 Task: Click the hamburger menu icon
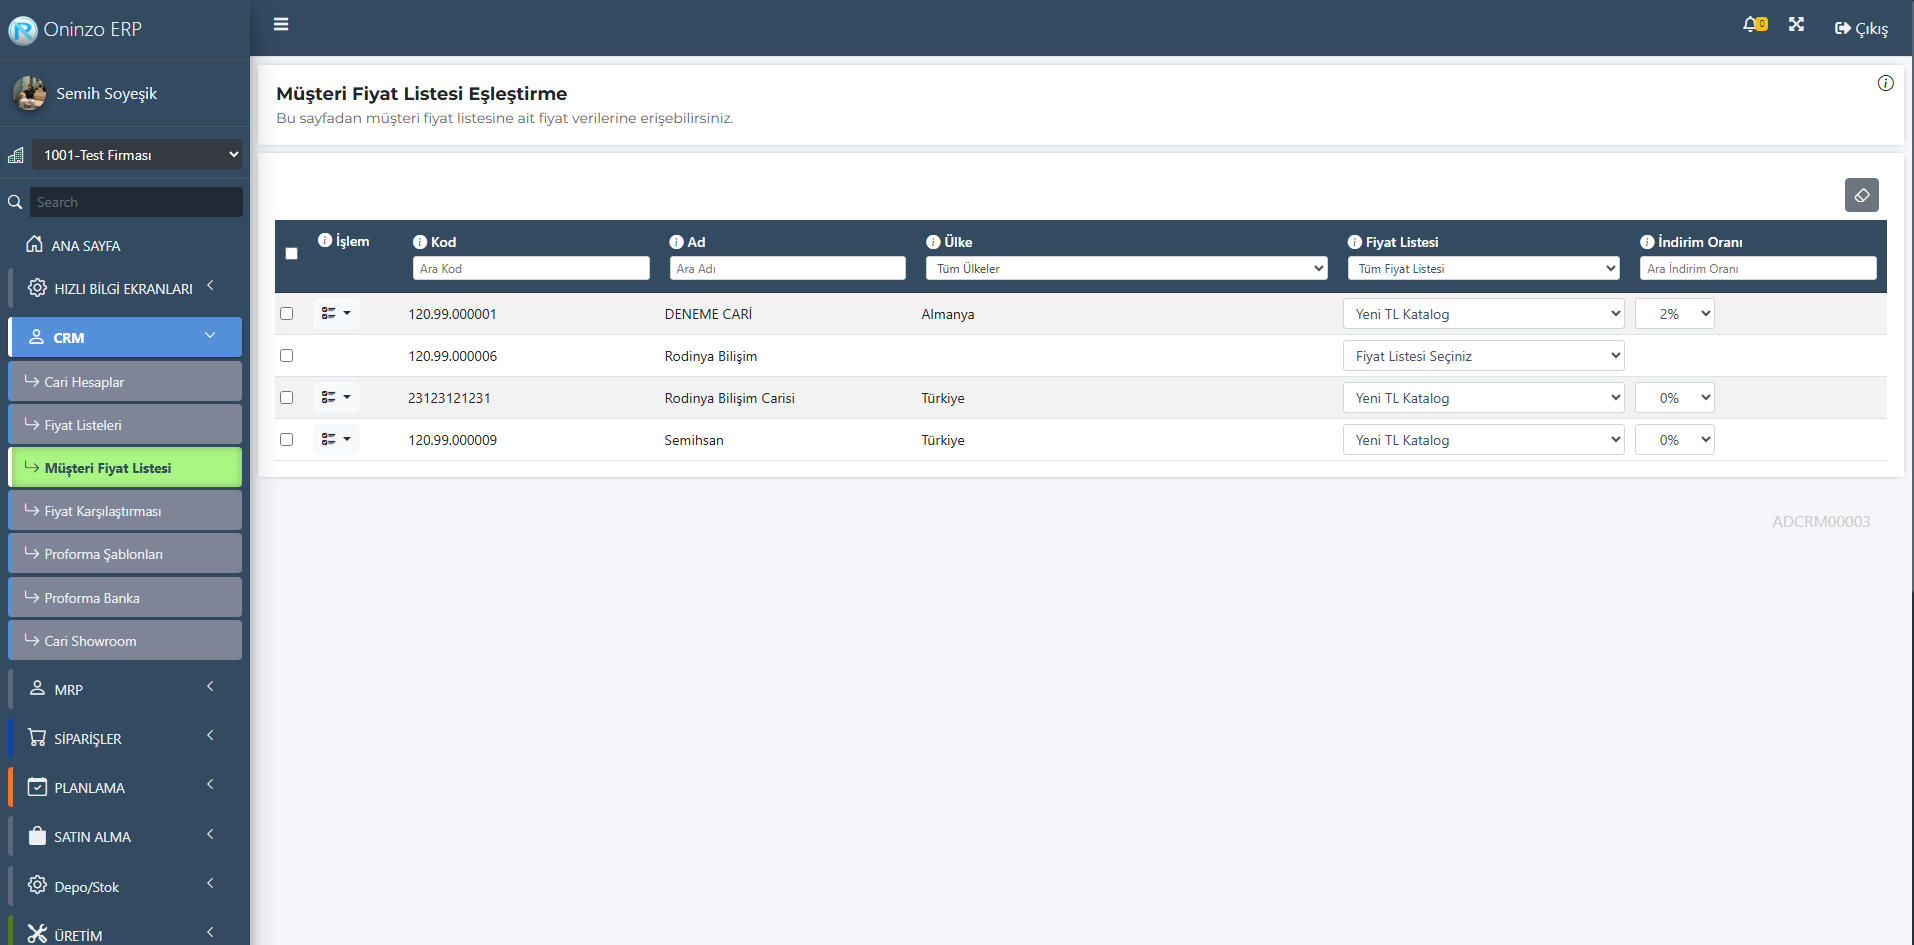click(x=281, y=24)
